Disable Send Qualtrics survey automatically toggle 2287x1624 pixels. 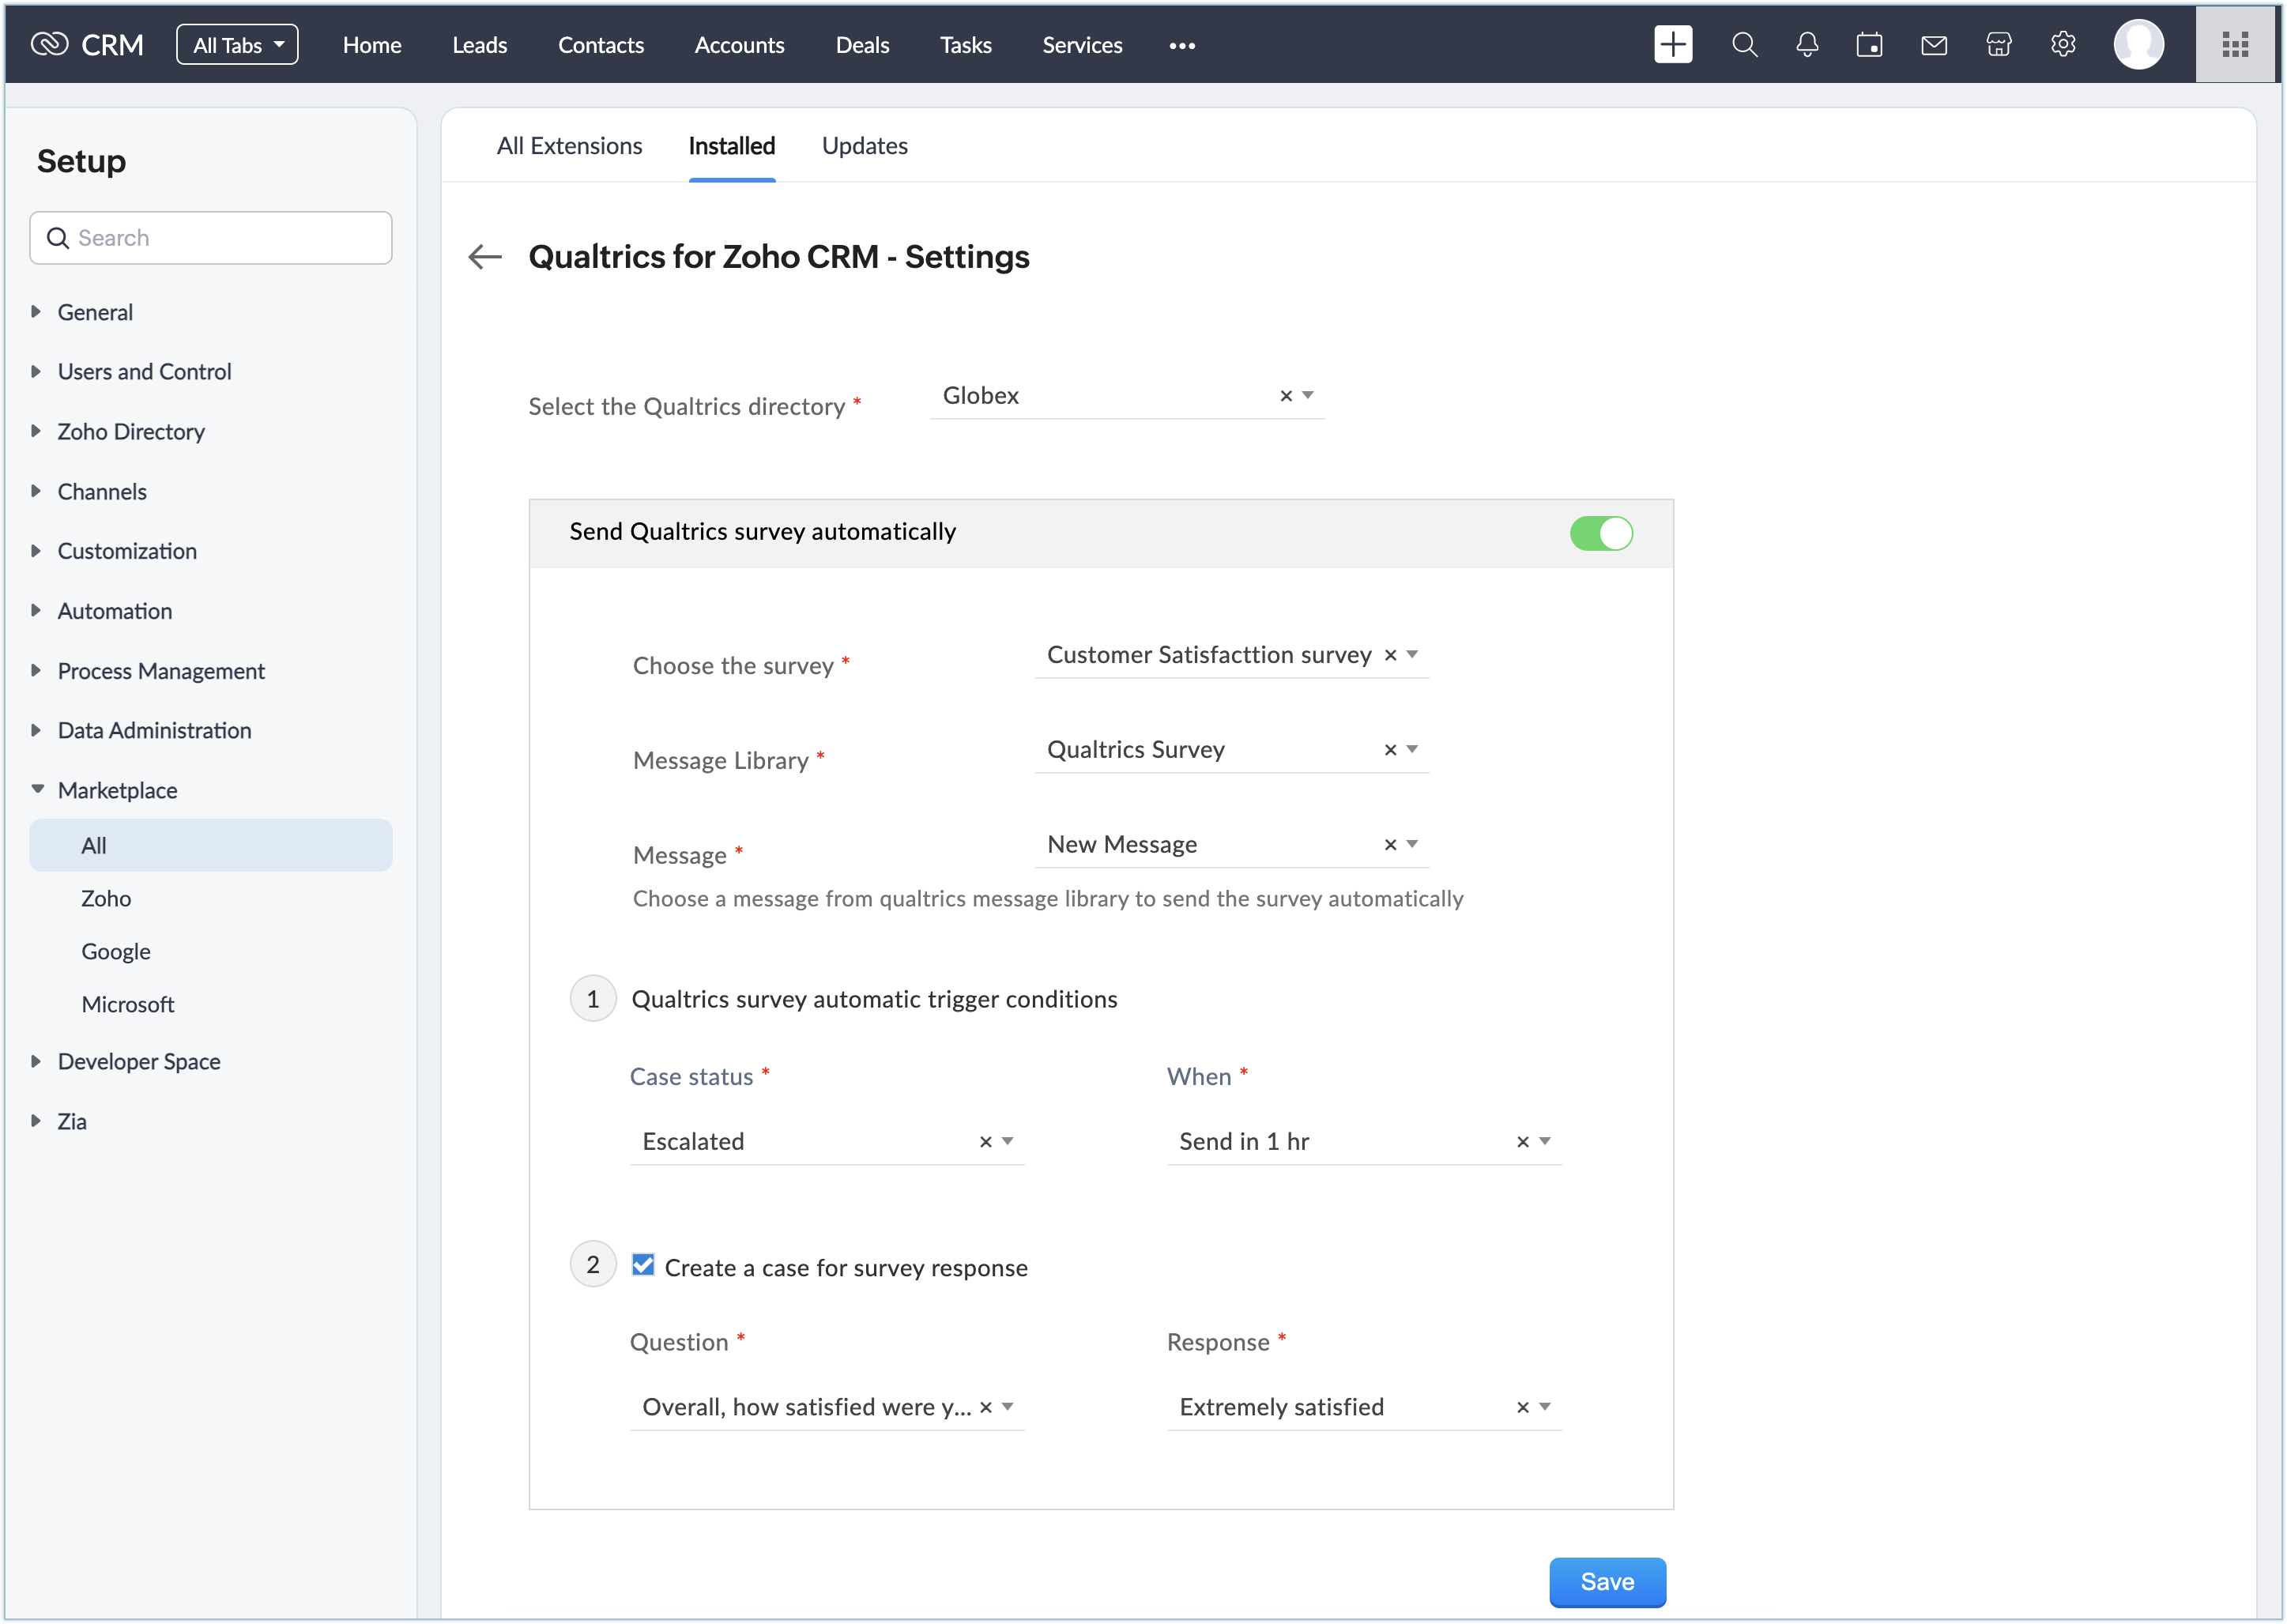coord(1600,533)
